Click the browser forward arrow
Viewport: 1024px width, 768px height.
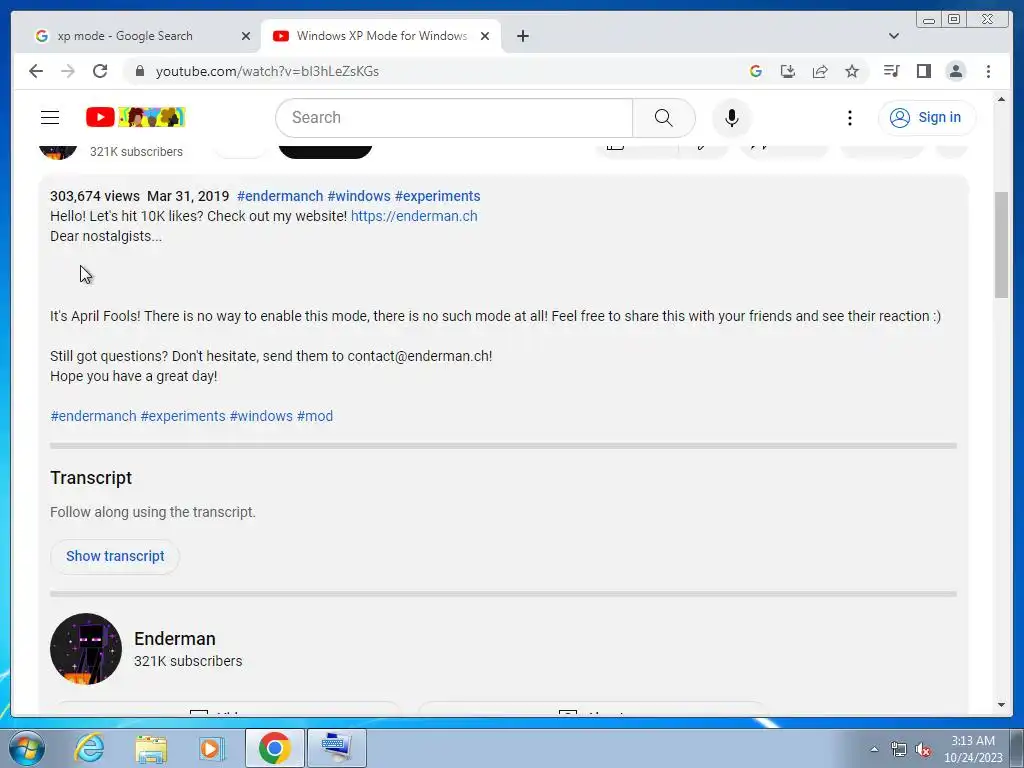pyautogui.click(x=68, y=71)
